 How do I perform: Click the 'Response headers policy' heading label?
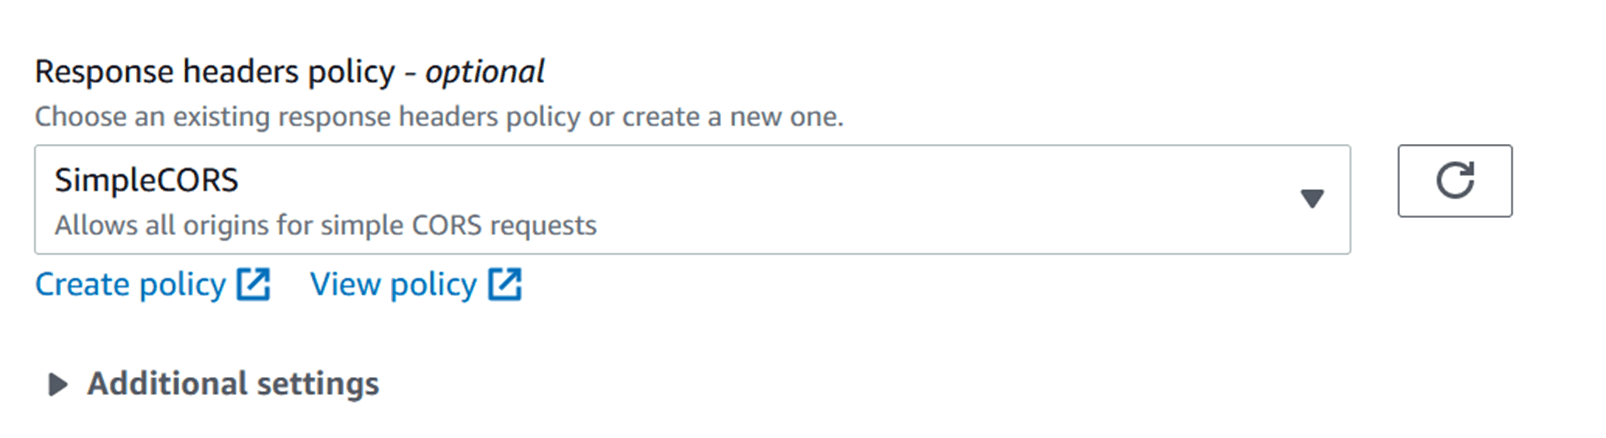pos(215,72)
